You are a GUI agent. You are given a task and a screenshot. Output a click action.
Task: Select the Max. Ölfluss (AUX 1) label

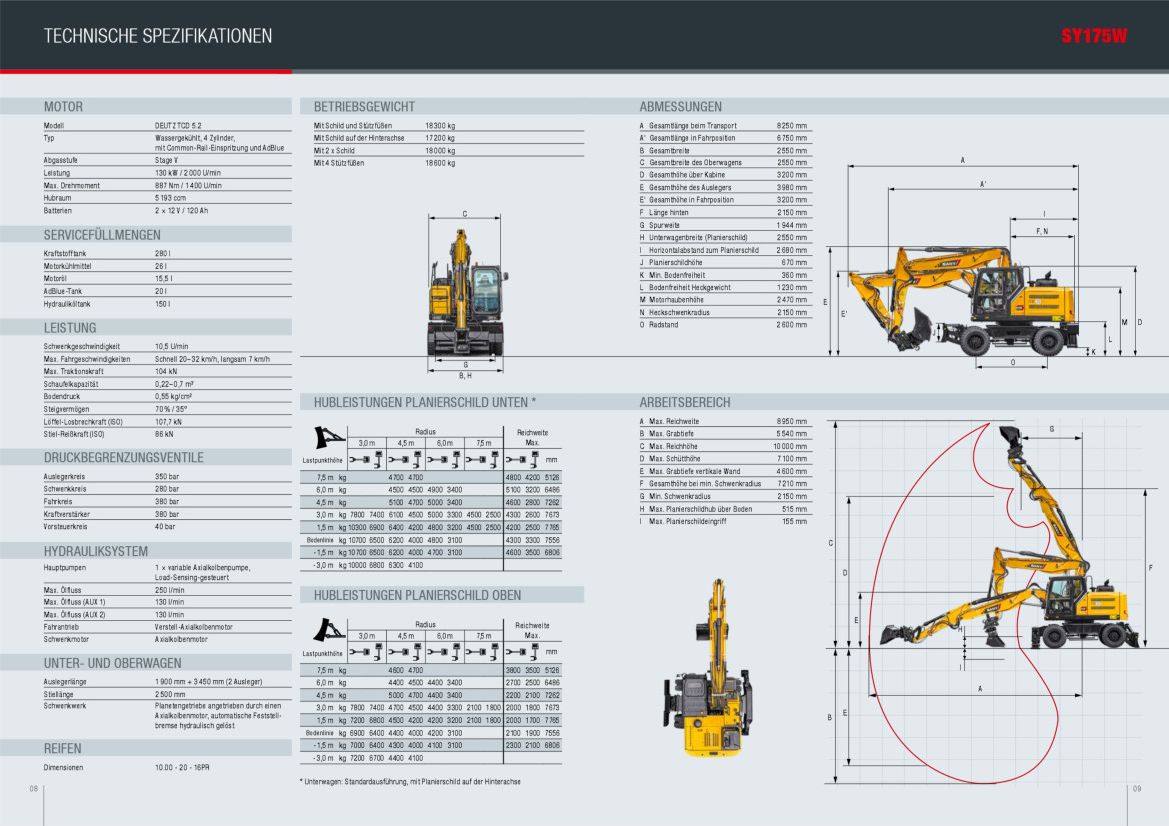point(75,602)
